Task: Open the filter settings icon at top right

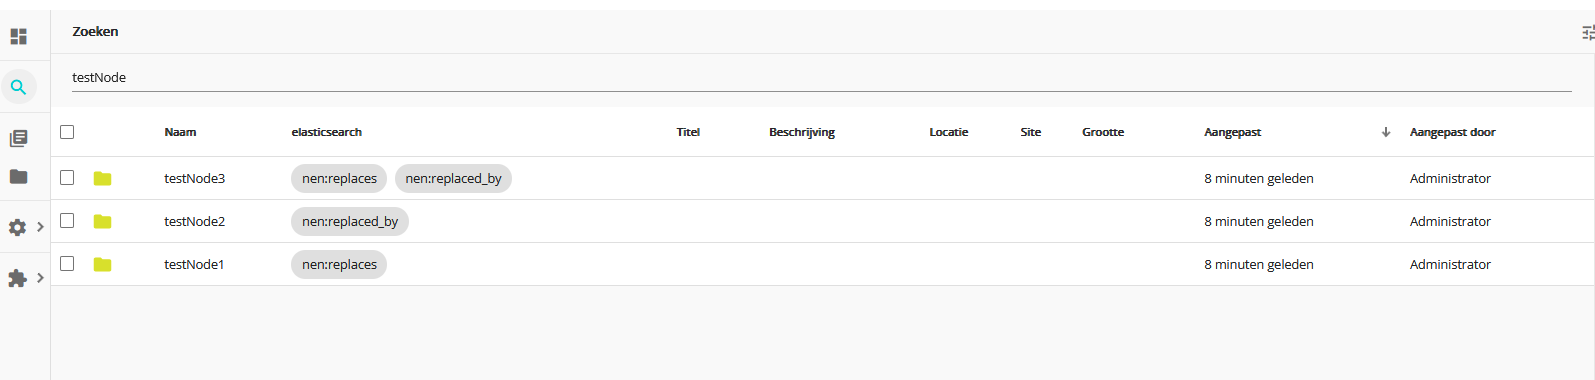Action: 1587,33
